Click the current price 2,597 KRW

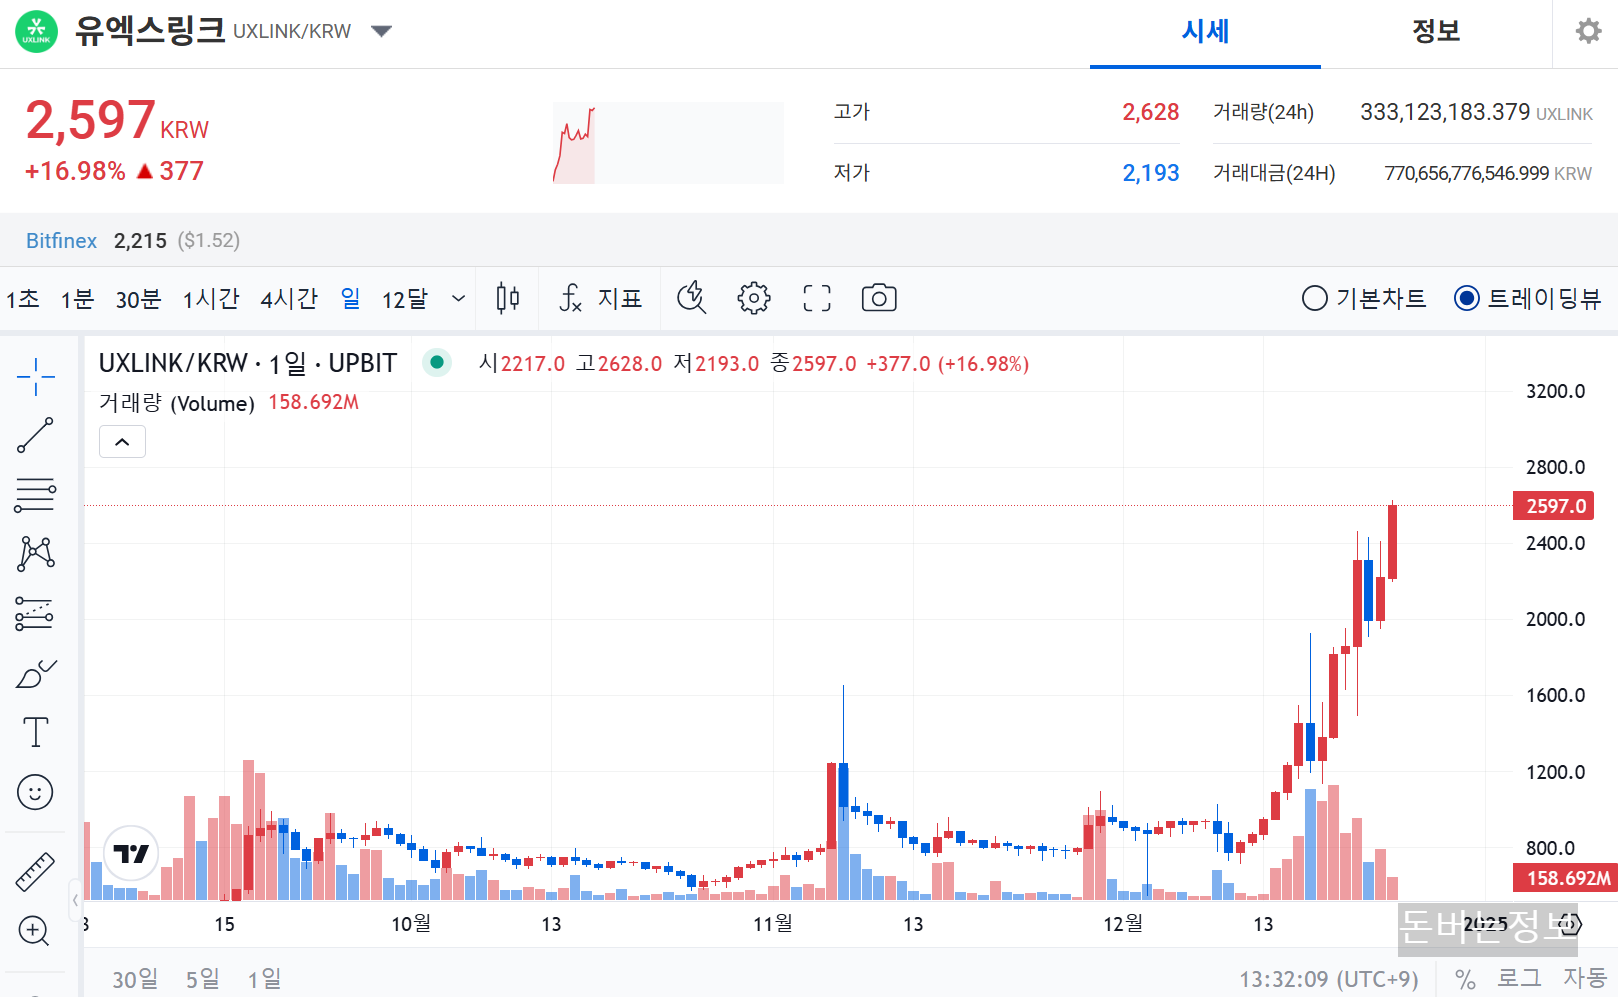pos(117,121)
